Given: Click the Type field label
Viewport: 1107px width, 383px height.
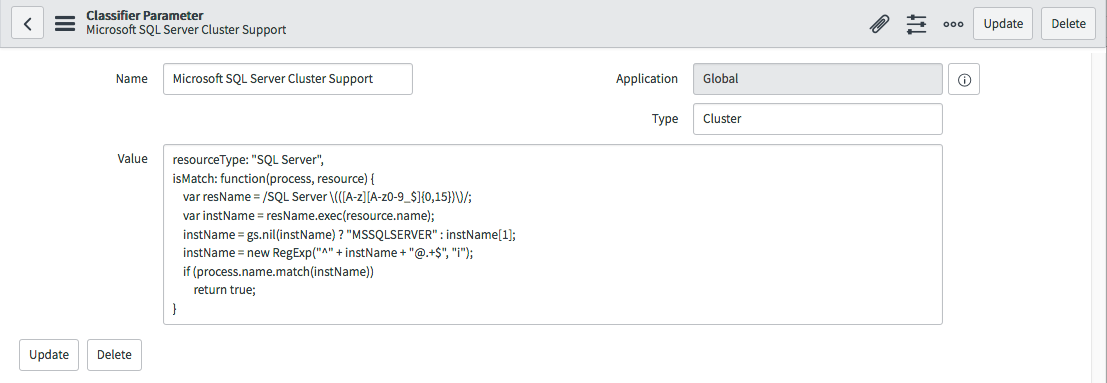Looking at the screenshot, I should coord(665,119).
